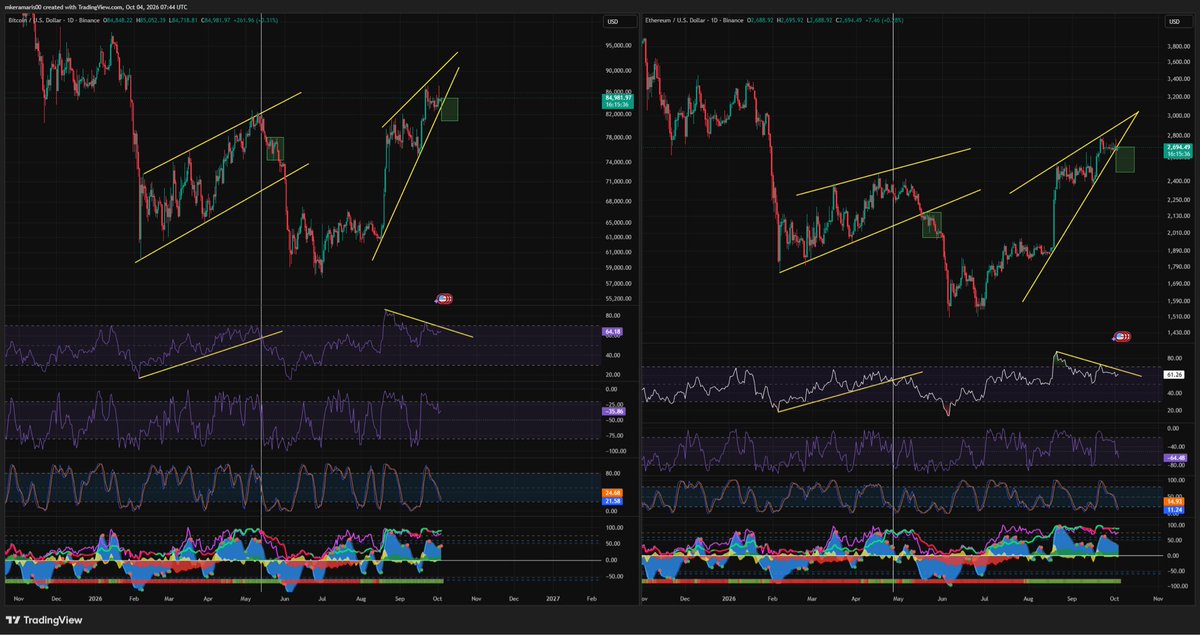This screenshot has width=1200, height=635.
Task: Click the green projection box on Ethereum's latest candles
Action: (1125, 159)
